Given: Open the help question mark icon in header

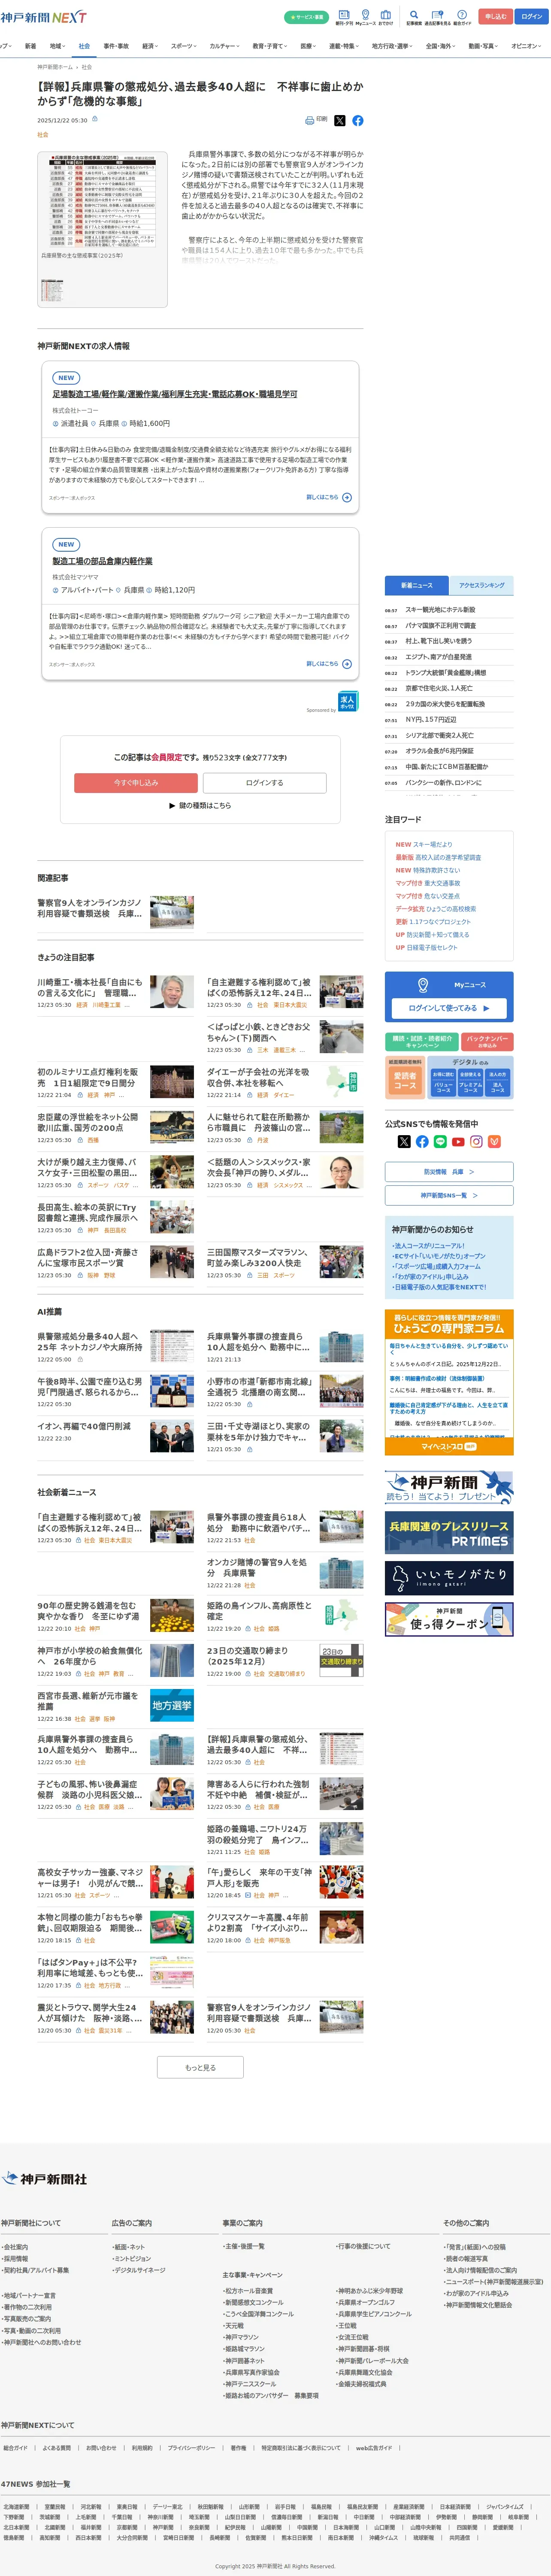Looking at the screenshot, I should 462,14.
